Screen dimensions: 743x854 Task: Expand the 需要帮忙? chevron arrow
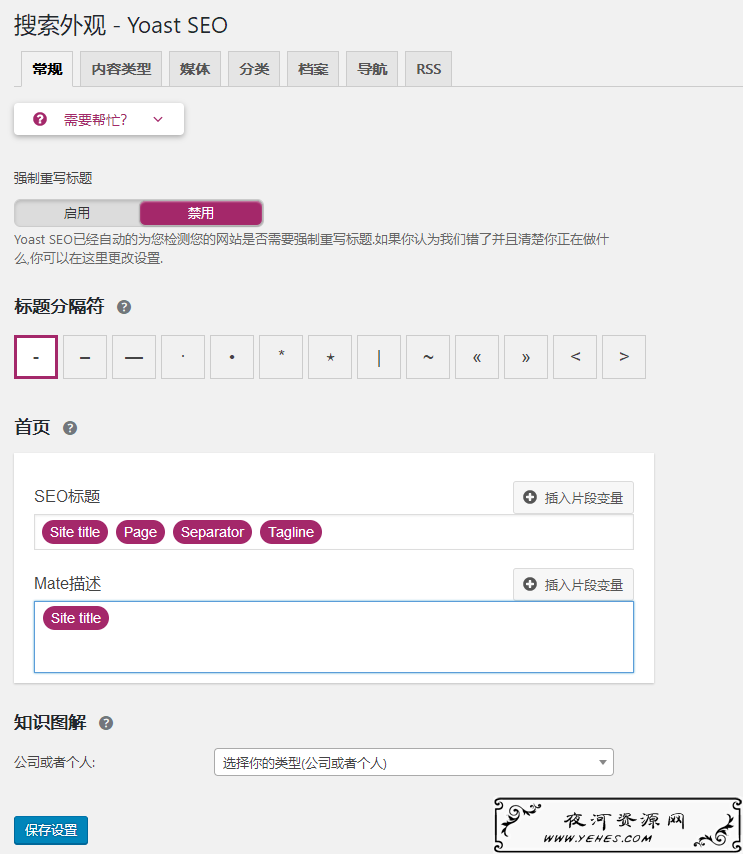tap(158, 119)
